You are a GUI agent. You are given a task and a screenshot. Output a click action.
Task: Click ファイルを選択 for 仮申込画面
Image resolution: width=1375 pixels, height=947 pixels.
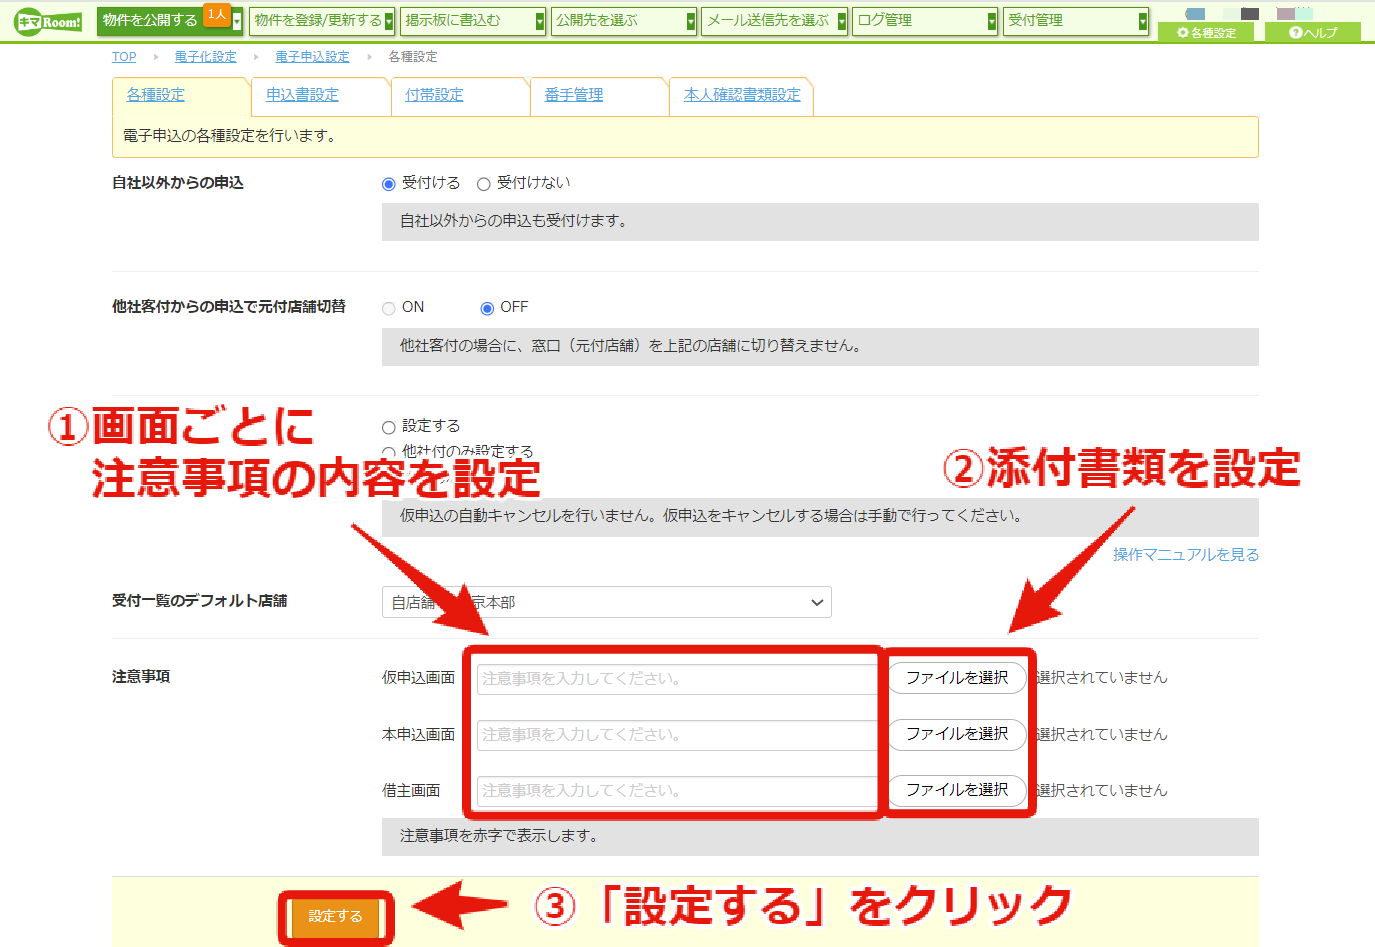(957, 677)
